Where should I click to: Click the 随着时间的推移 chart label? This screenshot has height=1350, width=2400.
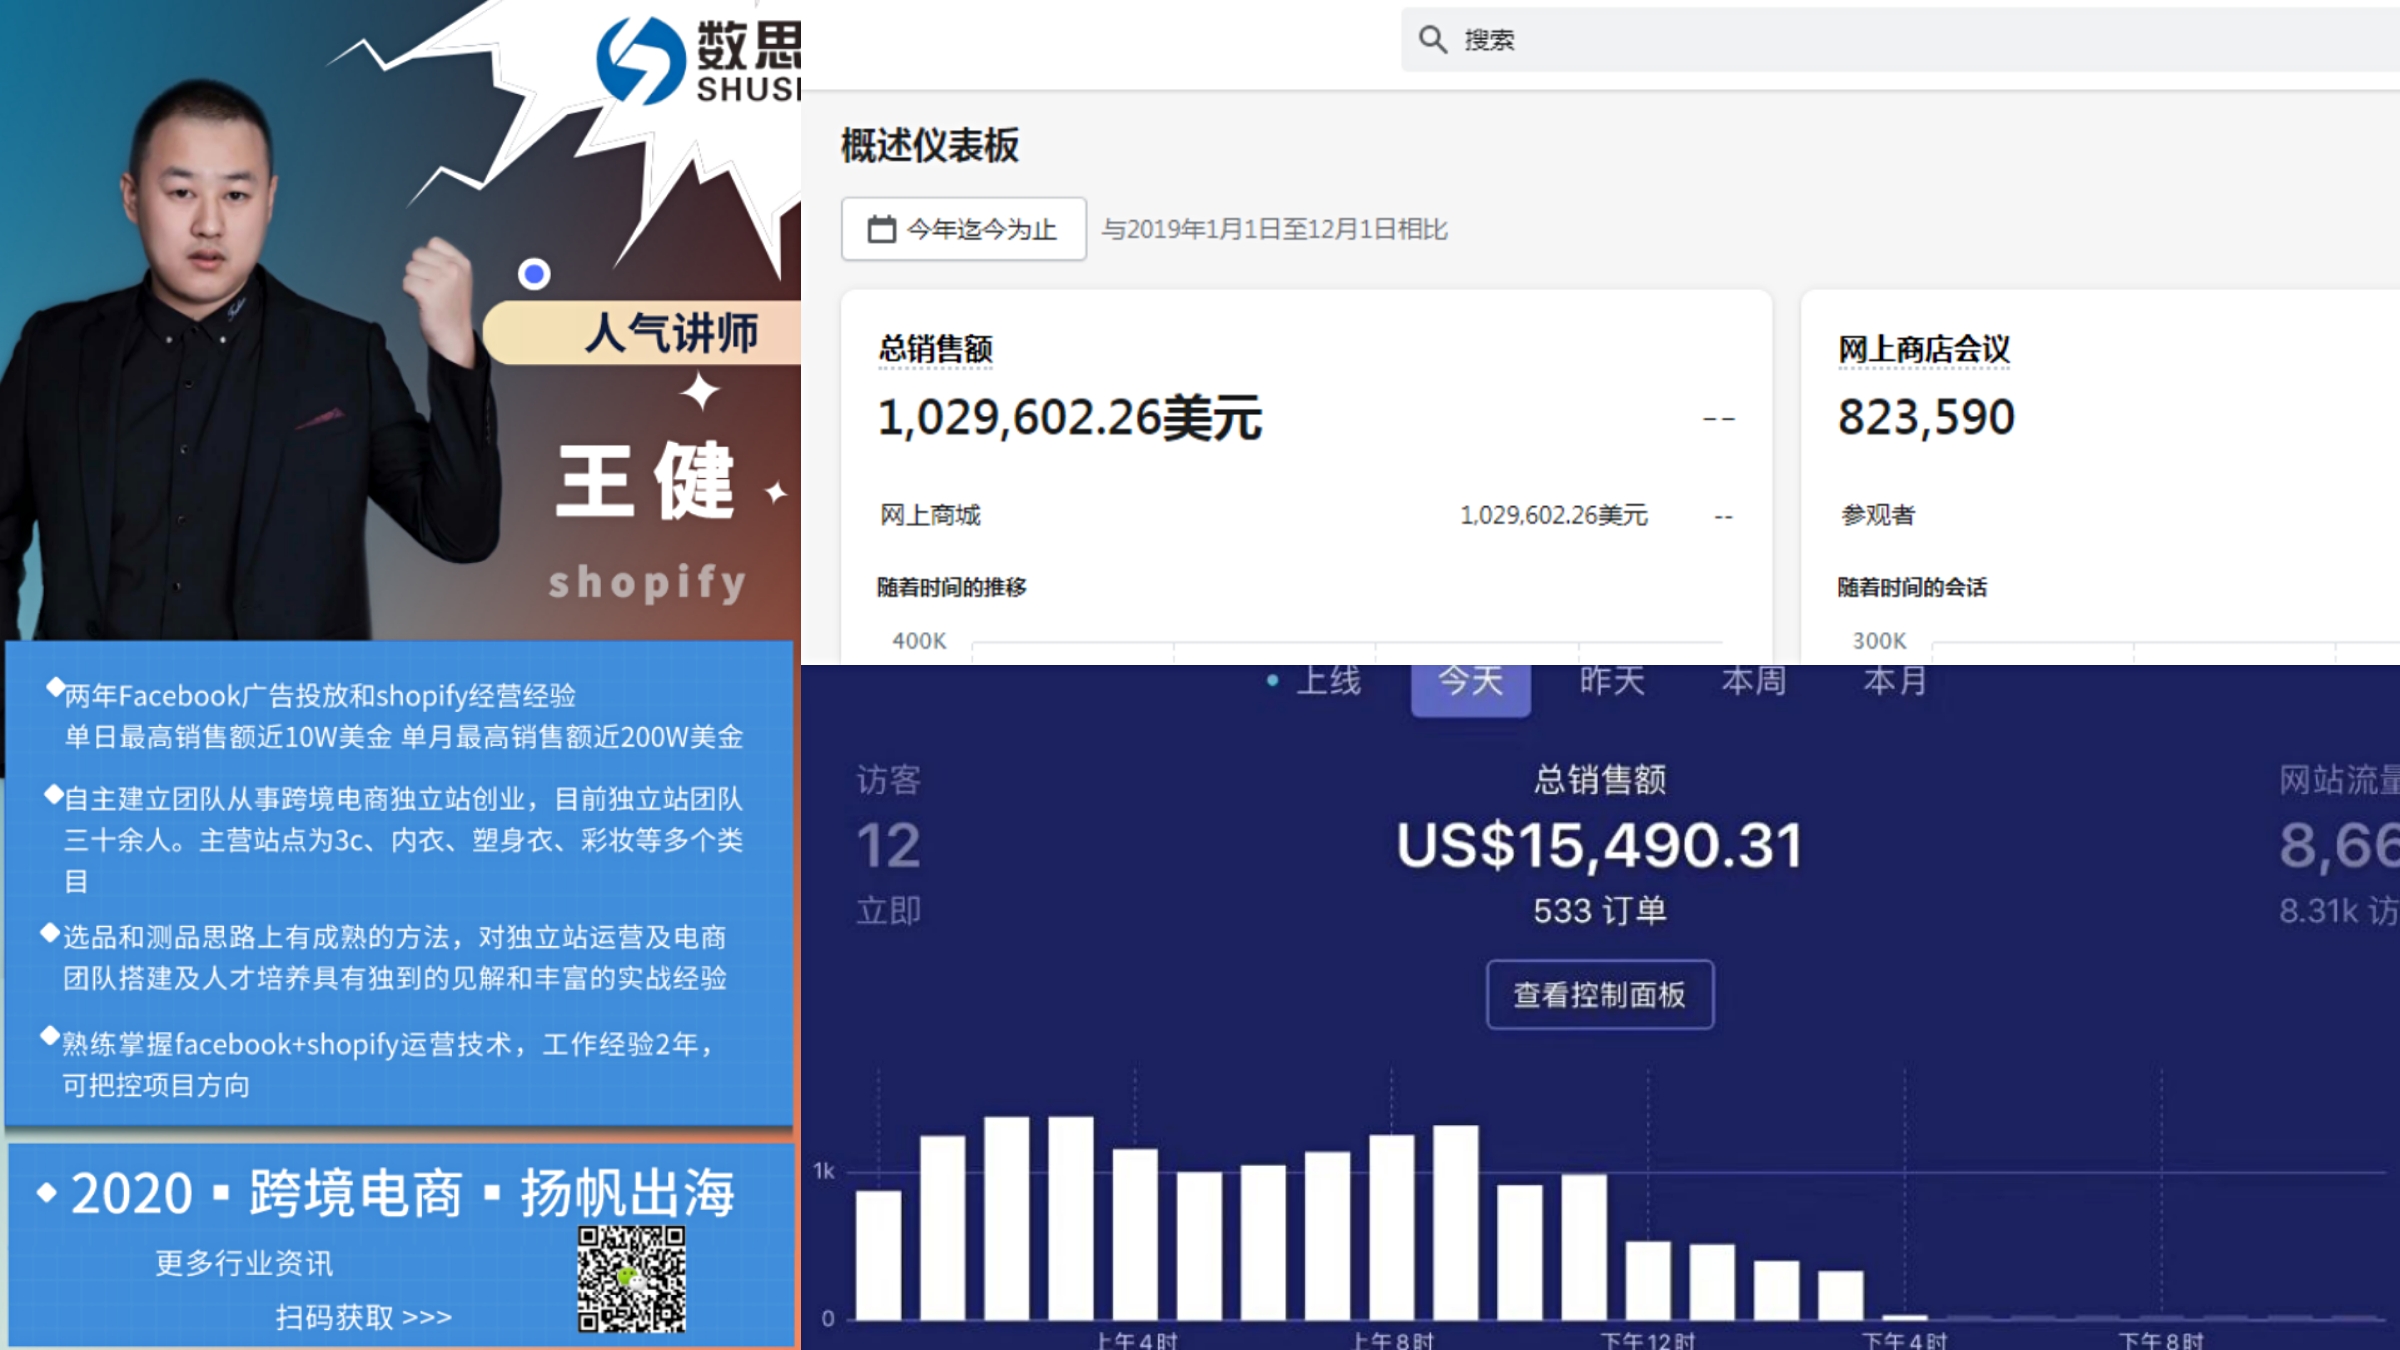click(952, 587)
